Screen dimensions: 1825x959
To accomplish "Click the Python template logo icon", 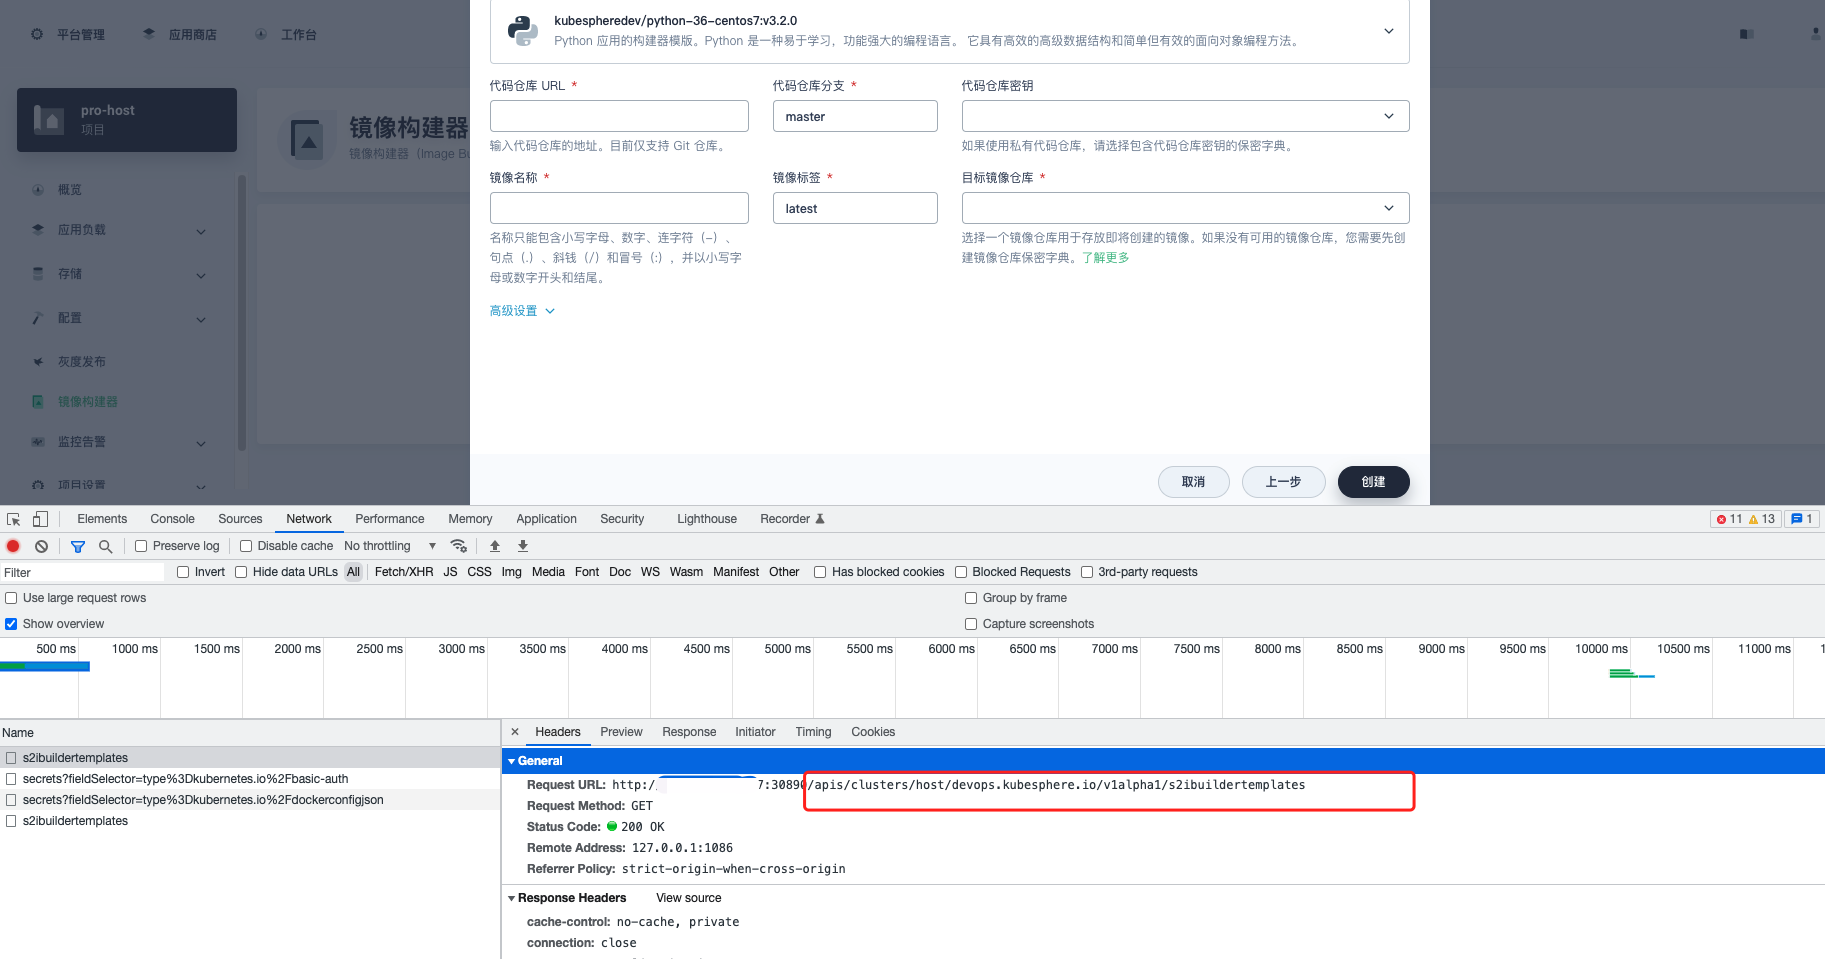I will tap(522, 30).
